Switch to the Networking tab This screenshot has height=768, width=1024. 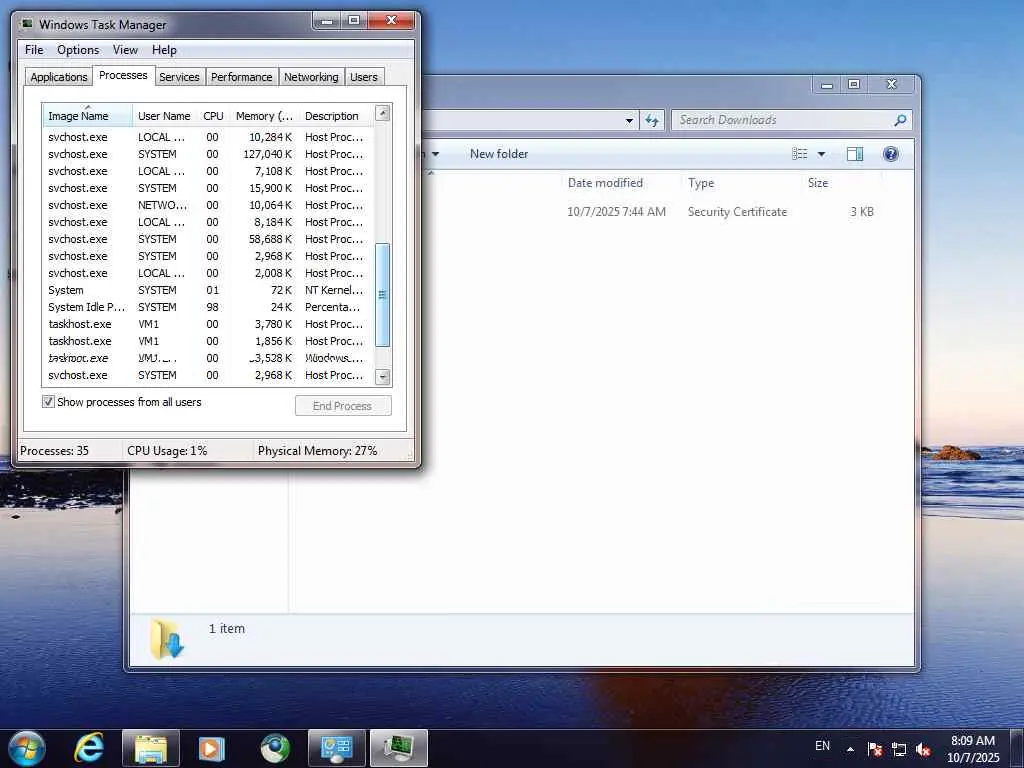(x=311, y=77)
